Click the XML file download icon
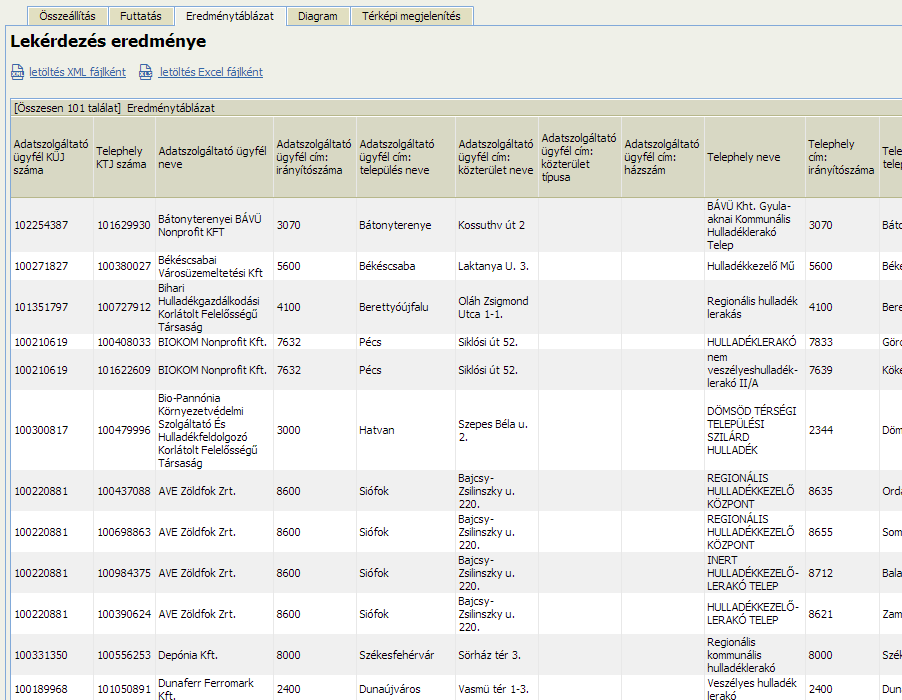Viewport: 902px width, 700px height. point(17,72)
